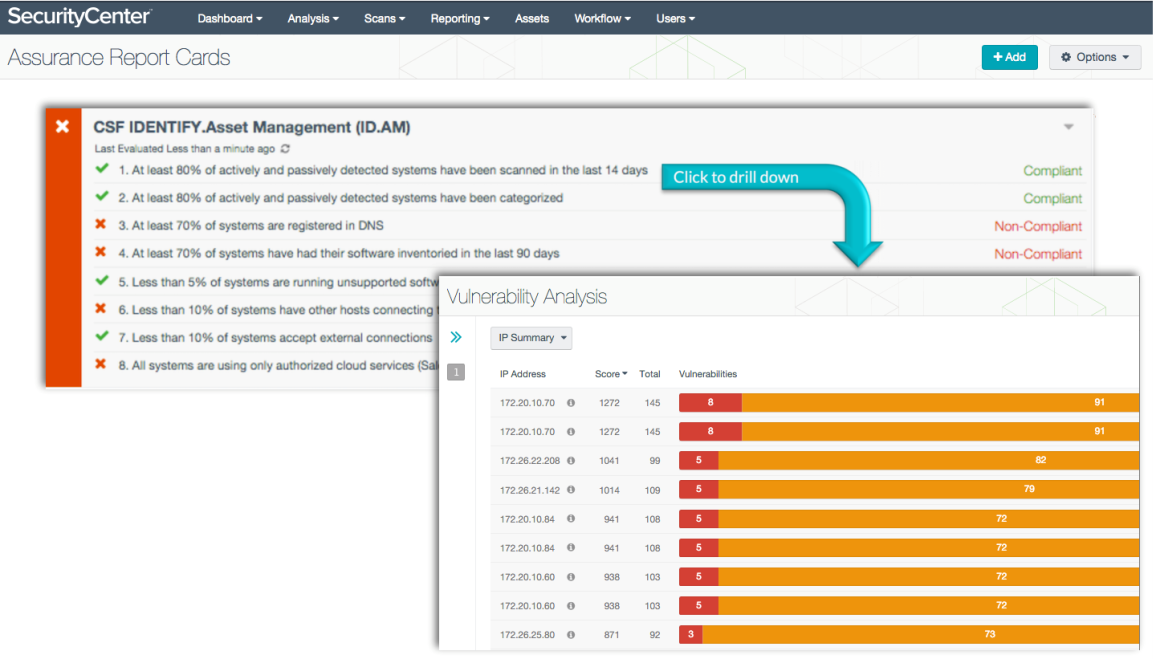Open the IP Summary dropdown
Viewport: 1156px width, 659px height.
(531, 338)
